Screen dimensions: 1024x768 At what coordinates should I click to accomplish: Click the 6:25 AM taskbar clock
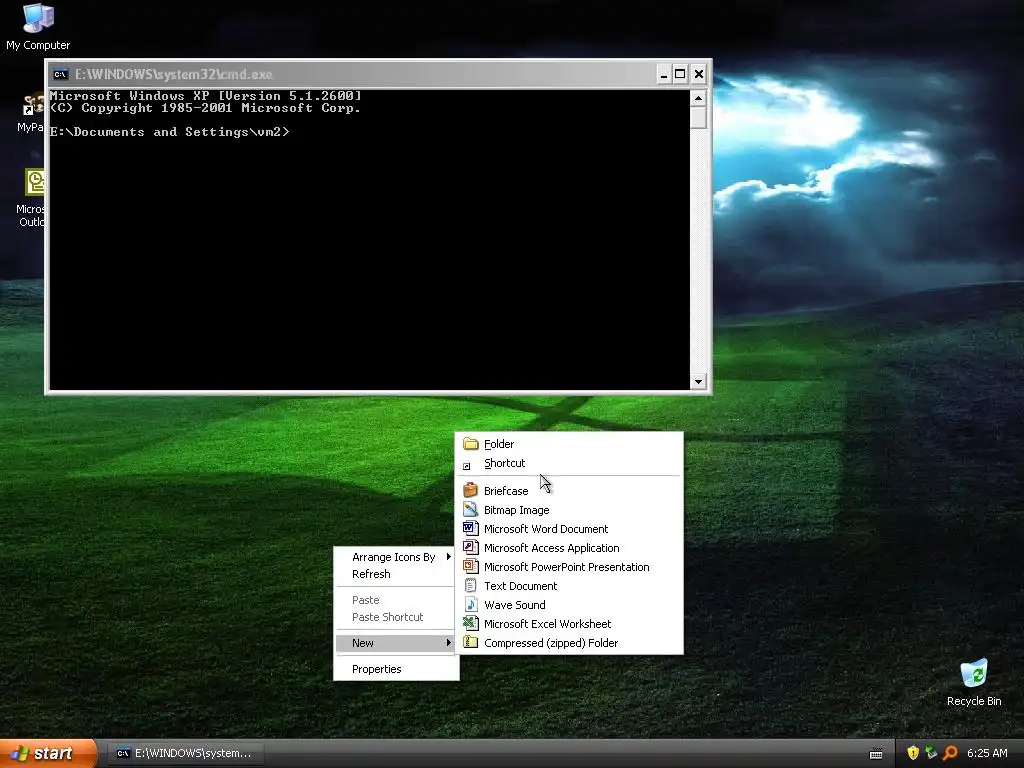click(987, 753)
